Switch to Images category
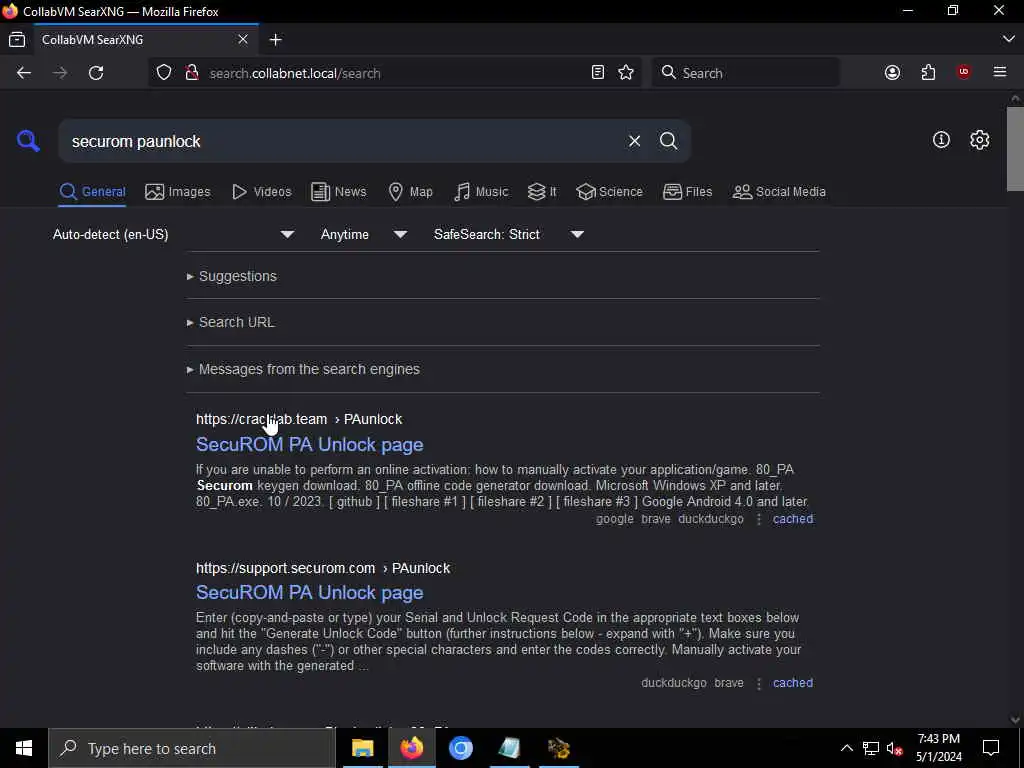The width and height of the screenshot is (1024, 768). pos(178,192)
